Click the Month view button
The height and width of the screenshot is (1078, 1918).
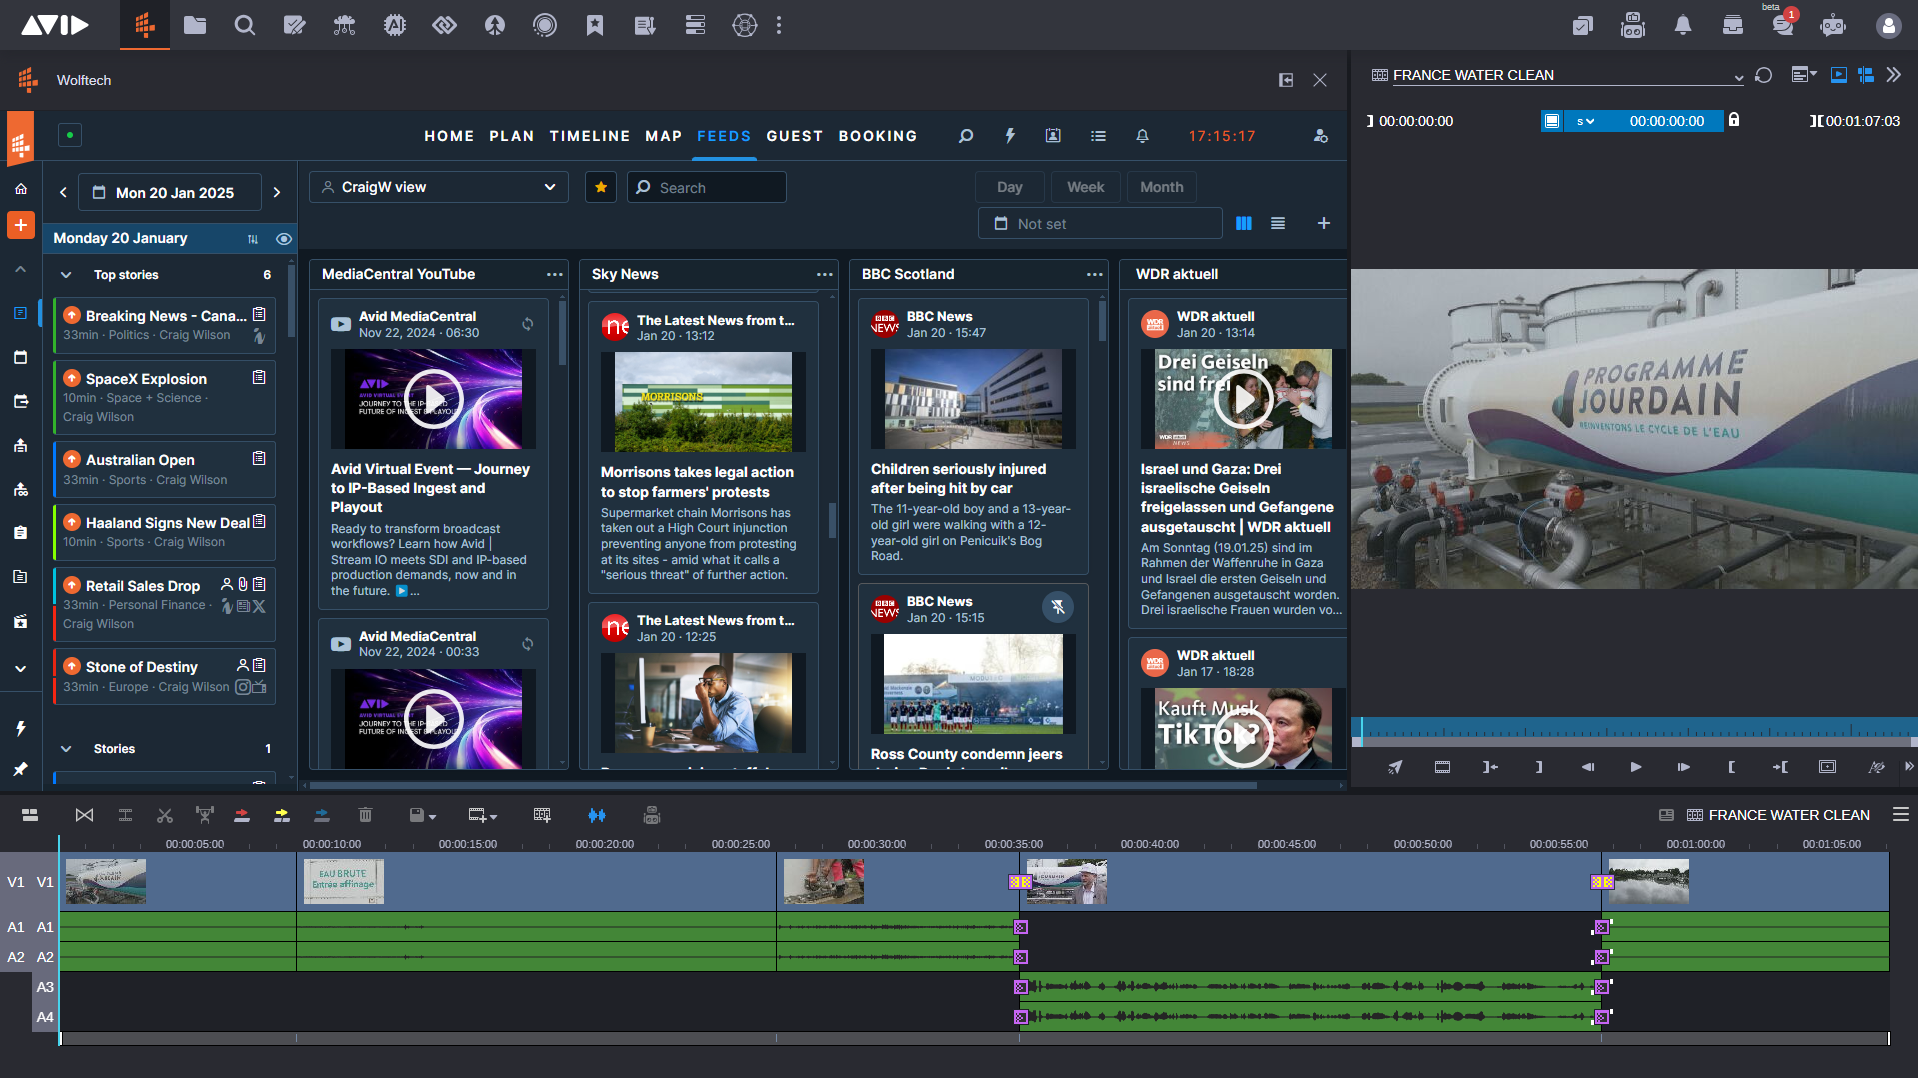[1161, 187]
